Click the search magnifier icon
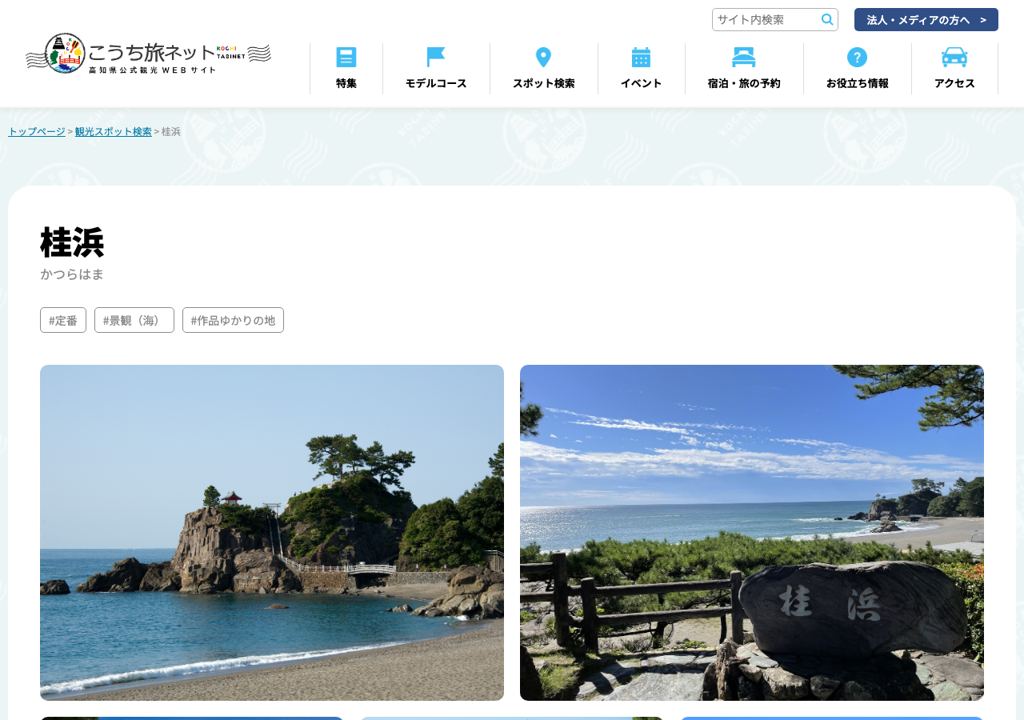Image resolution: width=1024 pixels, height=720 pixels. 827,20
